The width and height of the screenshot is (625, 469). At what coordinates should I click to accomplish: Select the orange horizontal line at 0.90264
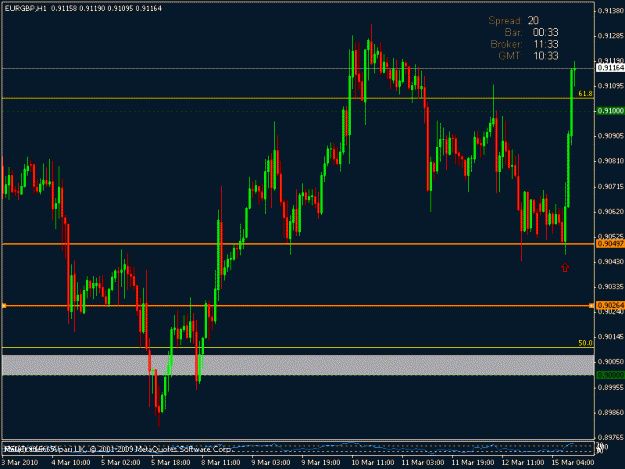pos(298,306)
